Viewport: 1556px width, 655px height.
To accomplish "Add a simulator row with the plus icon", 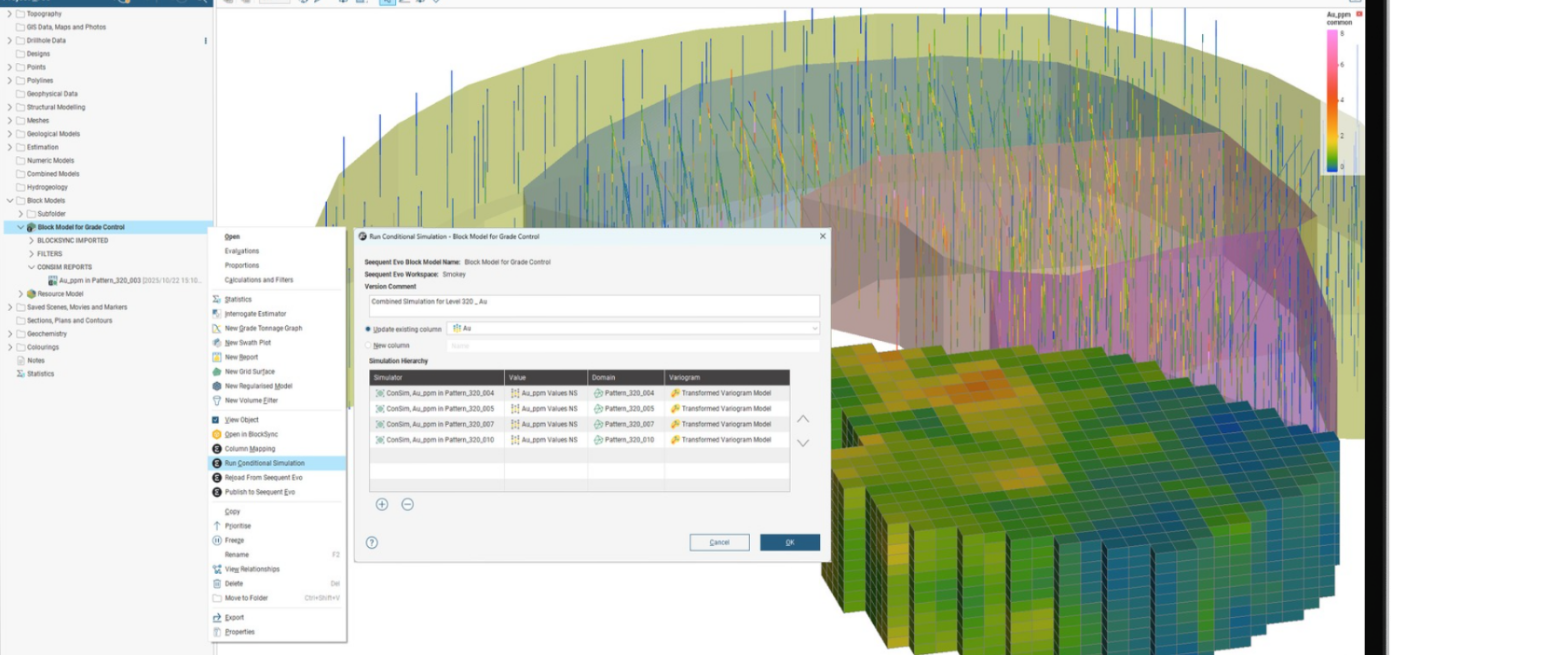I will (x=382, y=505).
